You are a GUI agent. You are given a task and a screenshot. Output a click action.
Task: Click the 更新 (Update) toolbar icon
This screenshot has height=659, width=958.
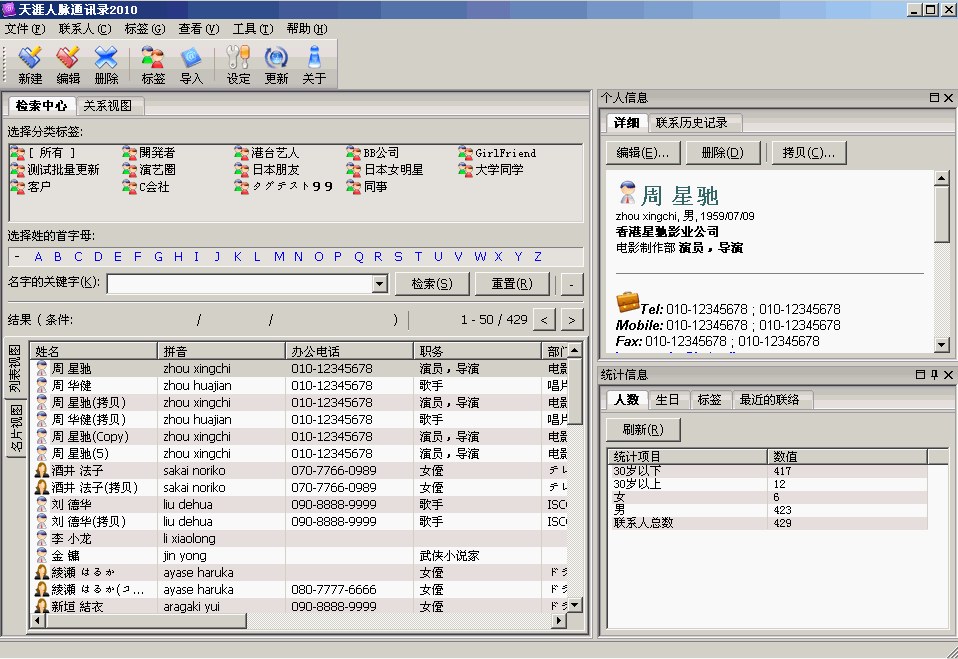(x=276, y=64)
